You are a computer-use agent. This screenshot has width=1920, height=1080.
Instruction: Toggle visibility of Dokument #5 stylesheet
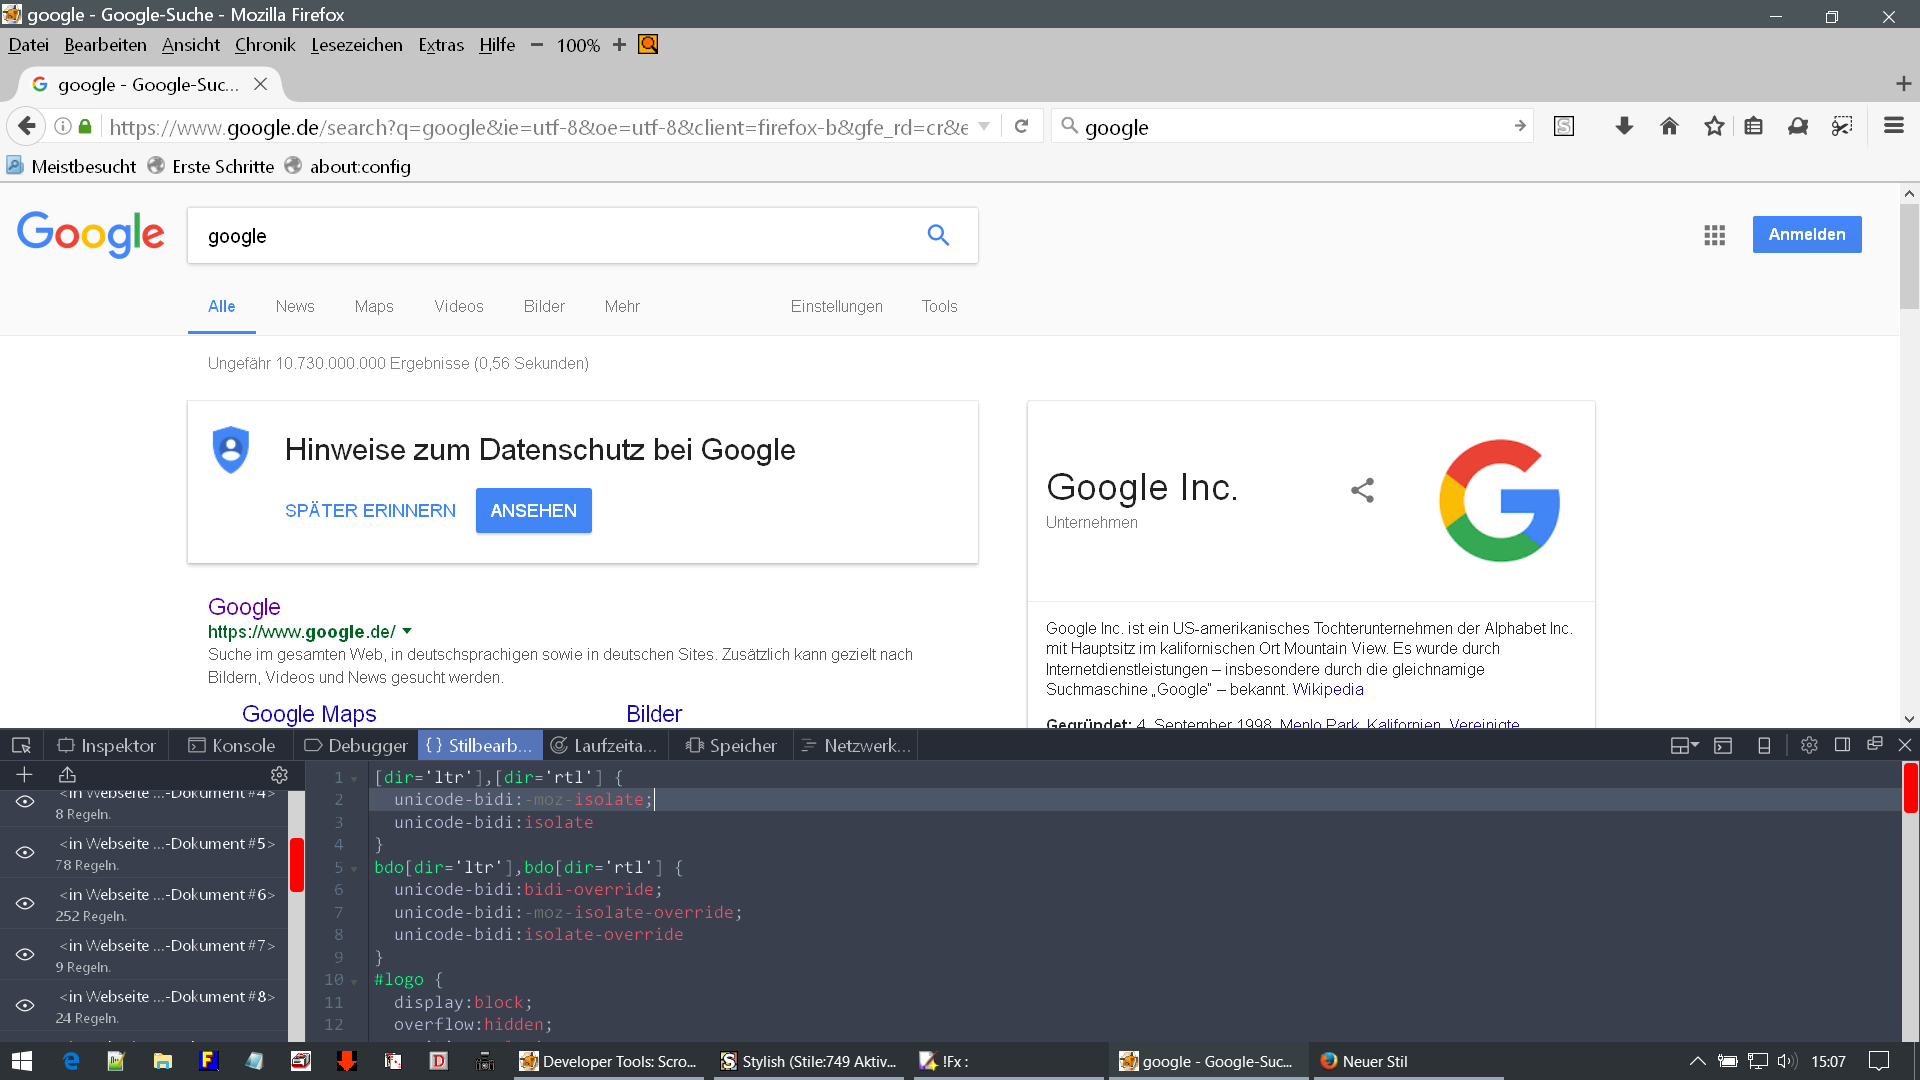pyautogui.click(x=25, y=853)
